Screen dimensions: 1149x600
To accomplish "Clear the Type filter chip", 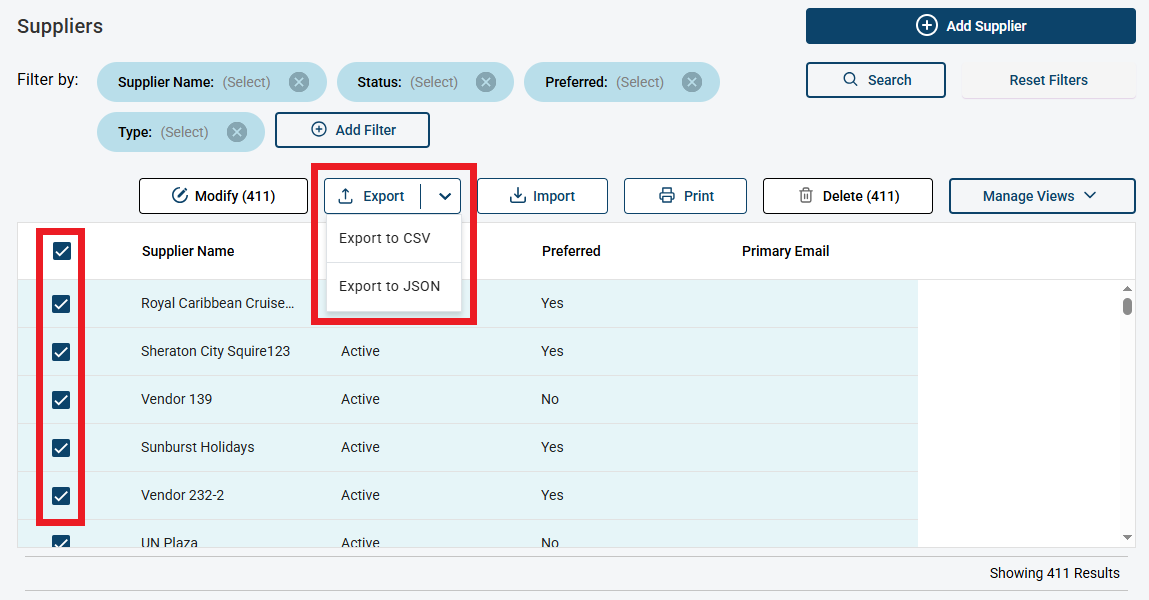I will 236,132.
